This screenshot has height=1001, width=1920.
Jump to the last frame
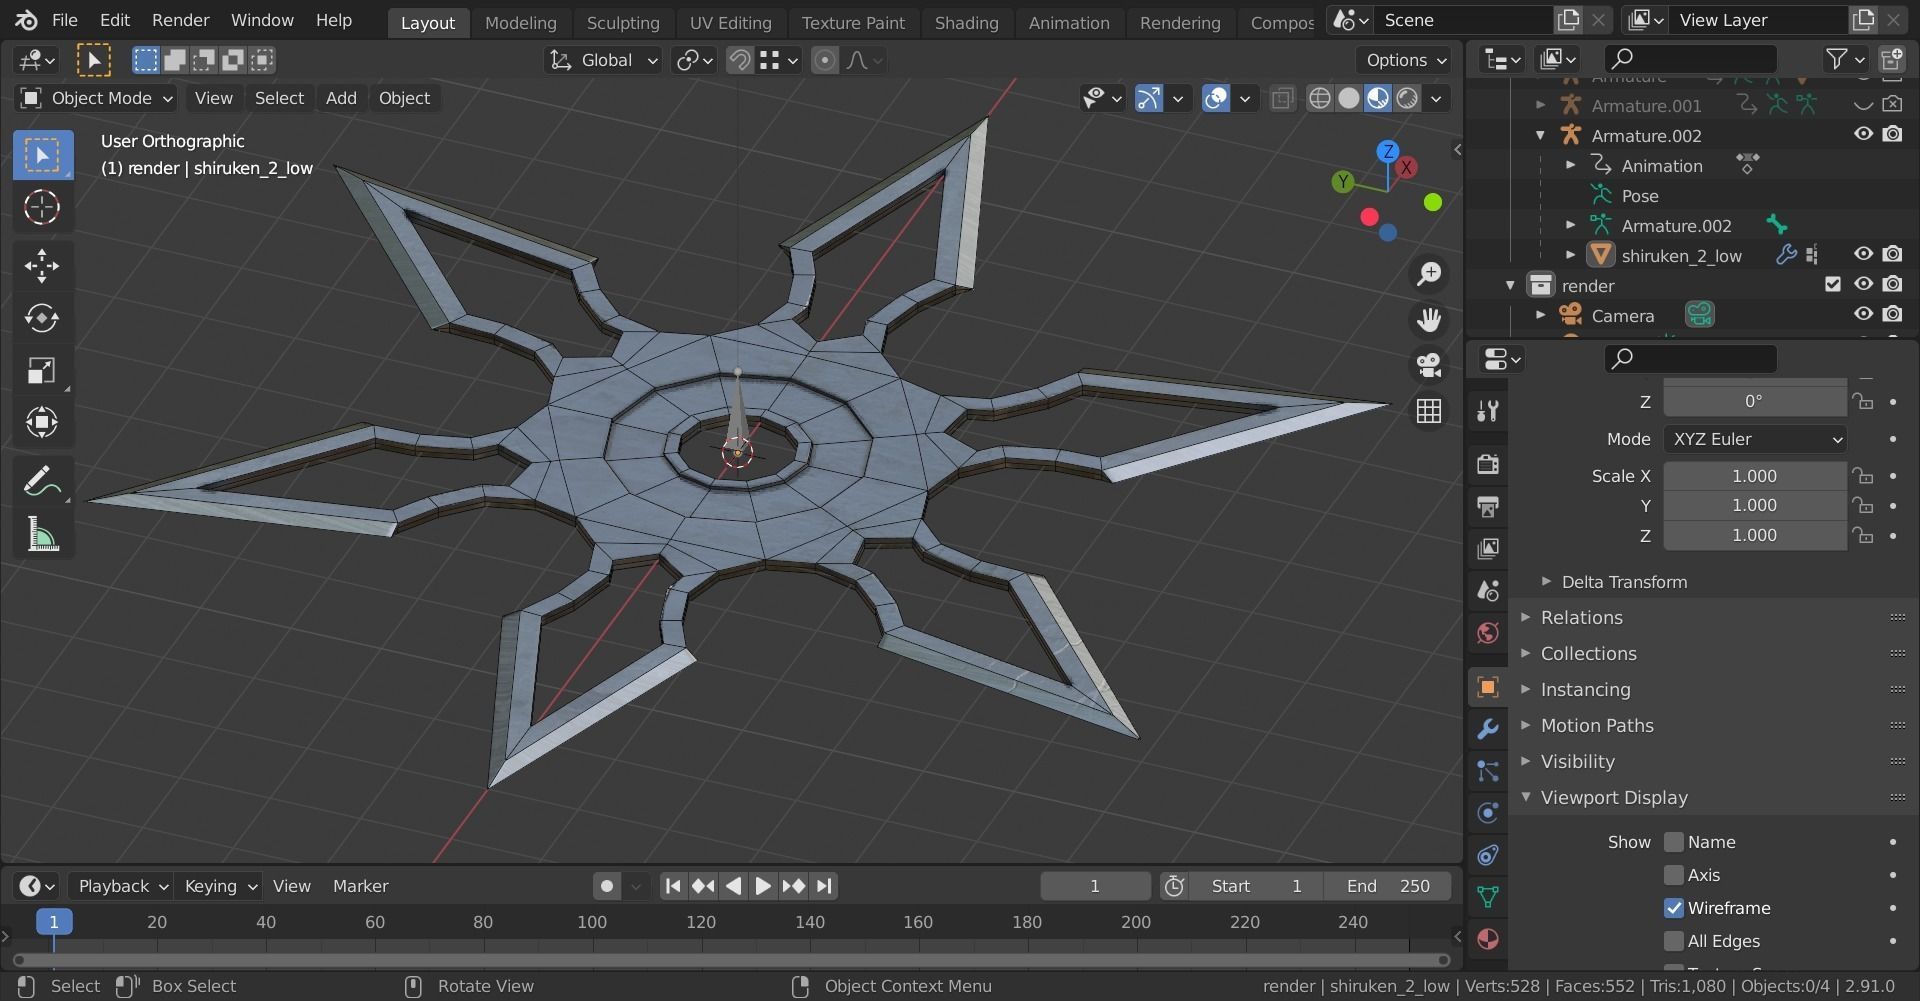coord(824,886)
